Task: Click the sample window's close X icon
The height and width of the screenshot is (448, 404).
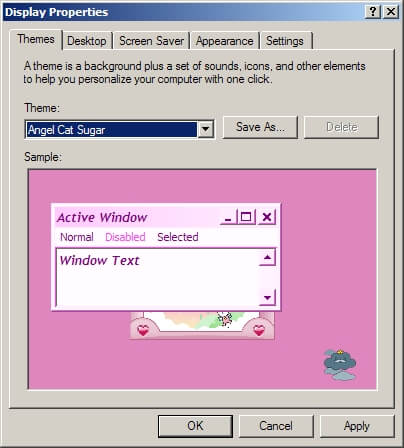Action: [267, 217]
